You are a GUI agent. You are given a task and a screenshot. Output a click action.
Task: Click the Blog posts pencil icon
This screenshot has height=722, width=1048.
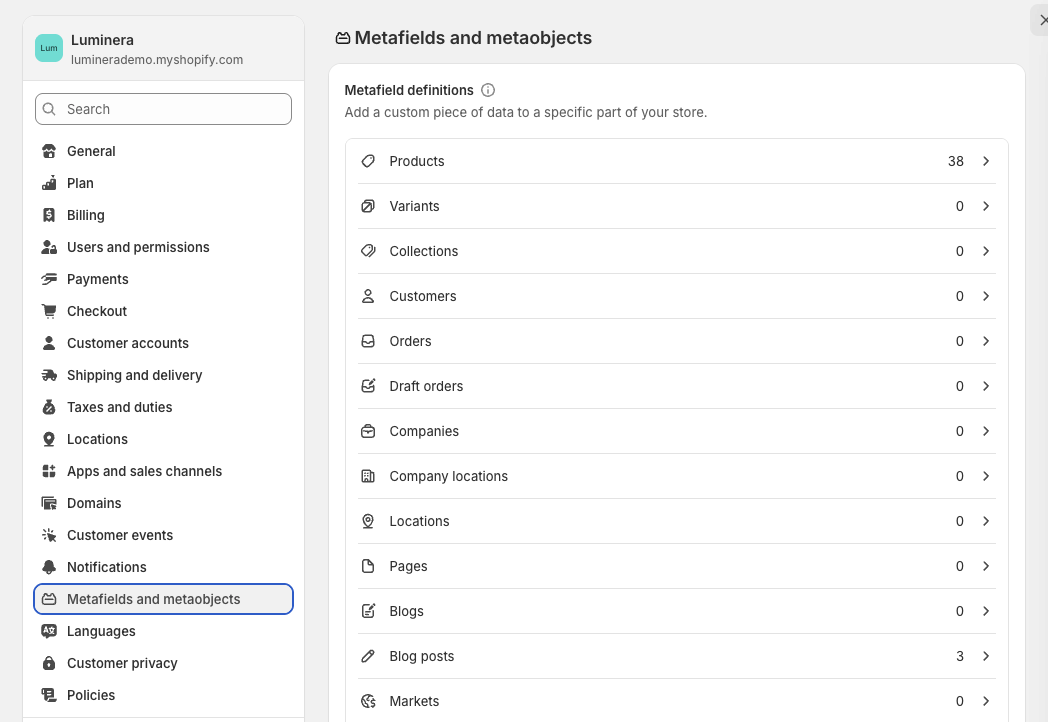pyautogui.click(x=367, y=656)
